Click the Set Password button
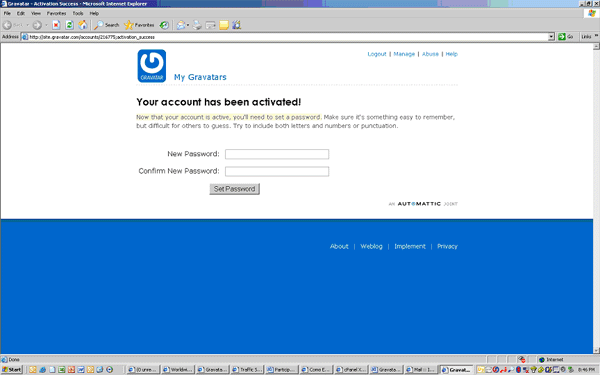Image resolution: width=600 pixels, height=375 pixels. (235, 189)
